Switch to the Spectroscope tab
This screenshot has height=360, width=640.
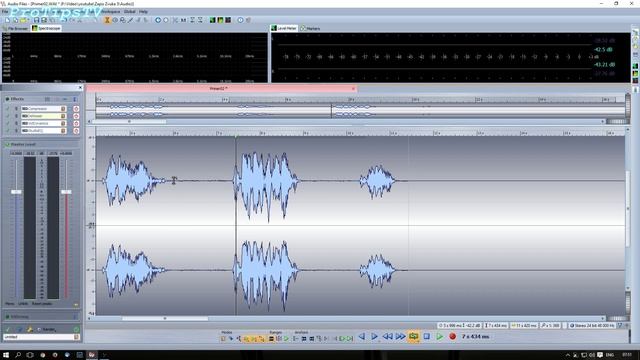[x=47, y=28]
